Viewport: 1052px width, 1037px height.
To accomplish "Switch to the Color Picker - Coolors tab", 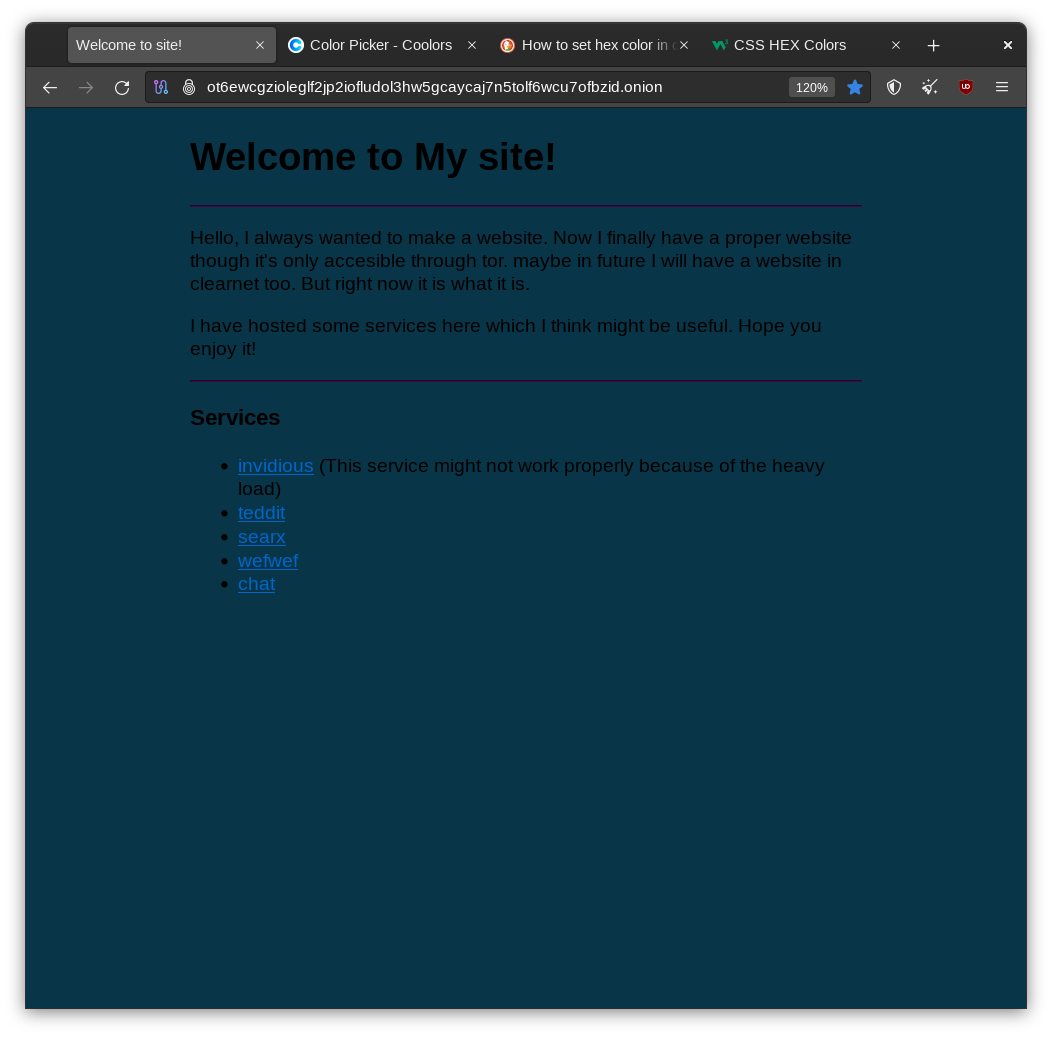I will pos(380,45).
